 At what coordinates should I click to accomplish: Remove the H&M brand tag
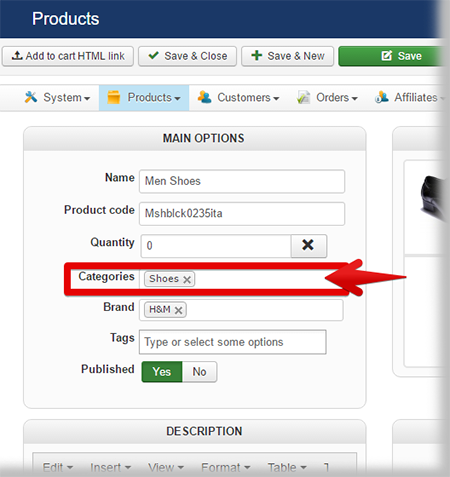click(178, 310)
